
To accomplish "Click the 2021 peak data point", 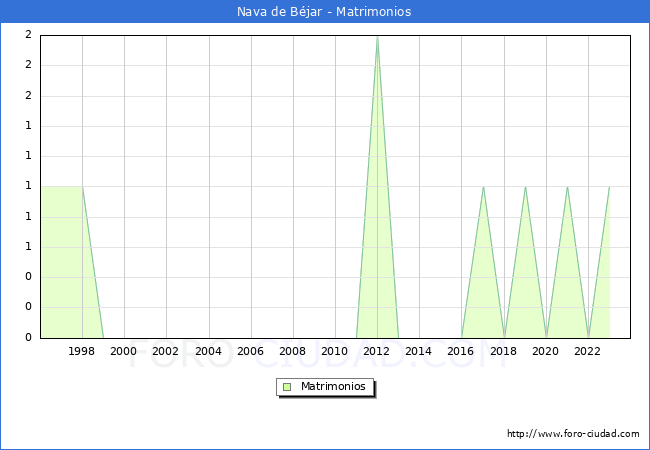I will [x=568, y=187].
